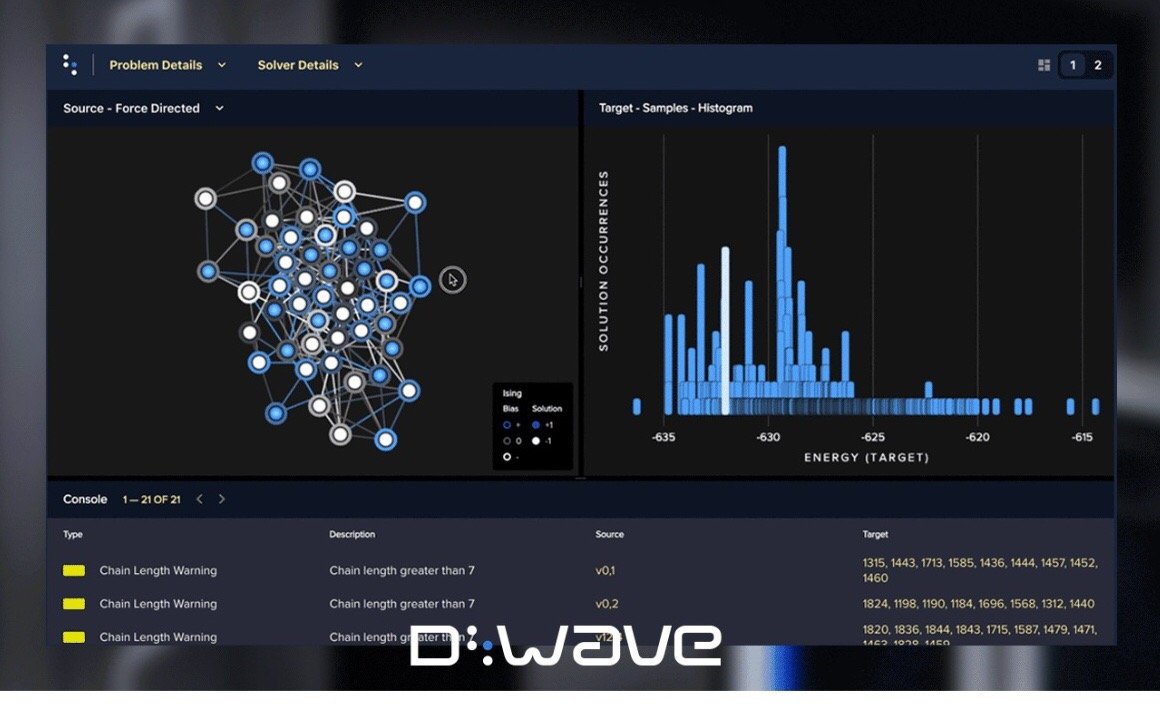Click yellow warning swatch for v0,2 row
Image resolution: width=1160 pixels, height=716 pixels.
point(74,604)
